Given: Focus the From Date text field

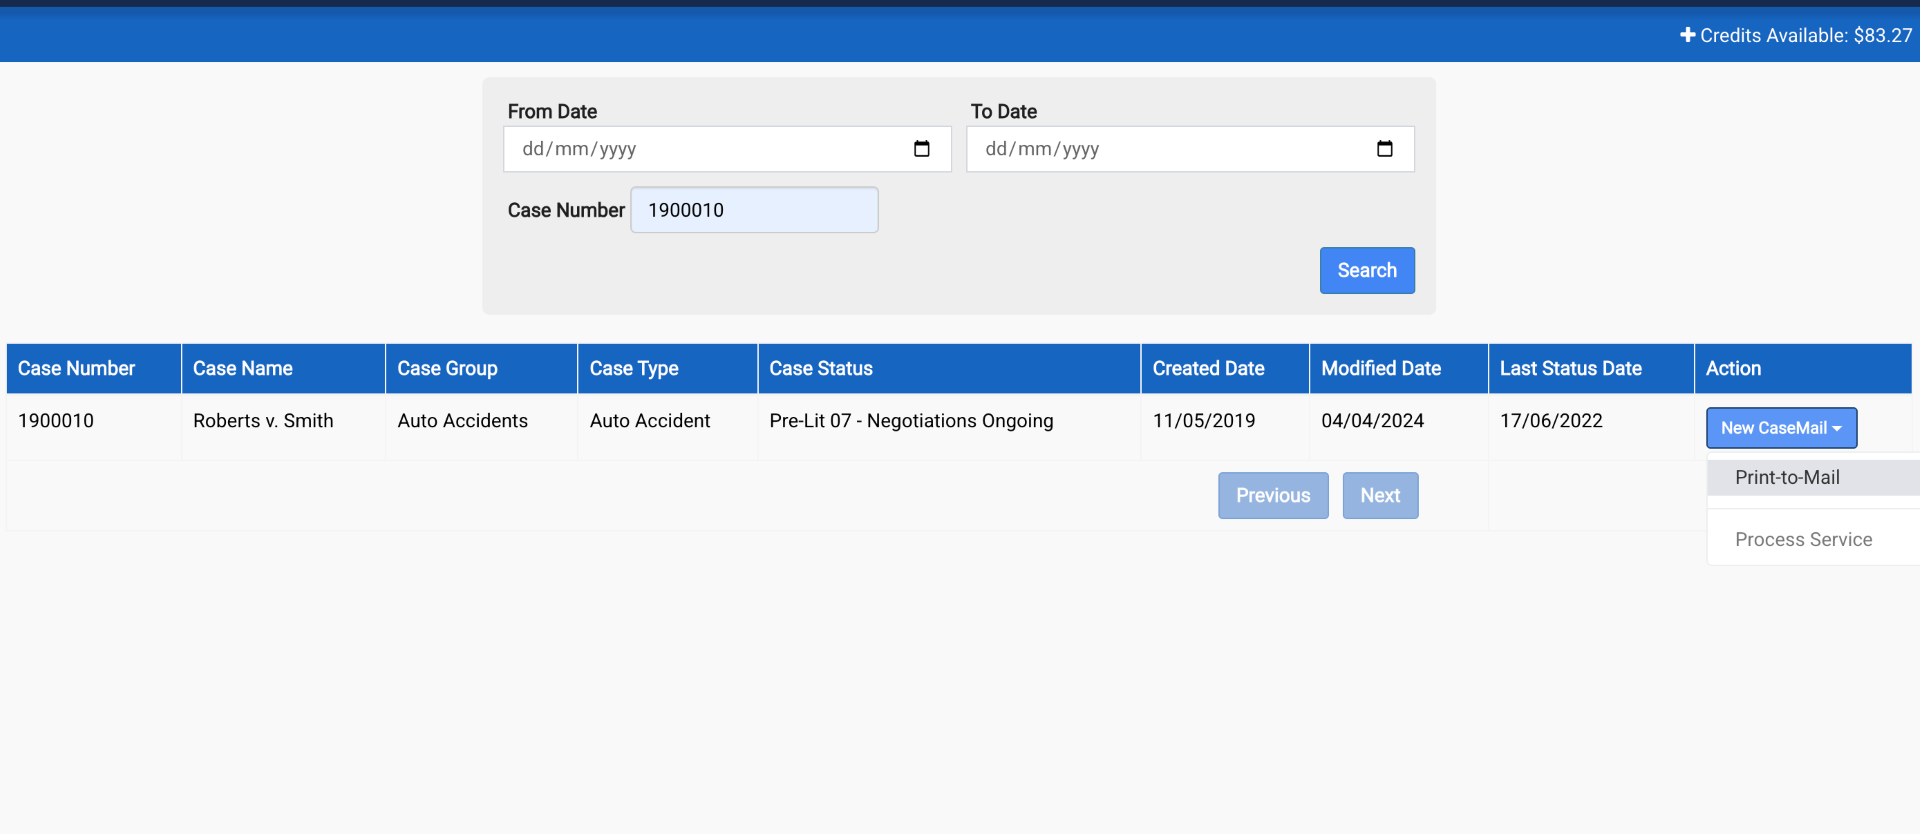Looking at the screenshot, I should (700, 149).
